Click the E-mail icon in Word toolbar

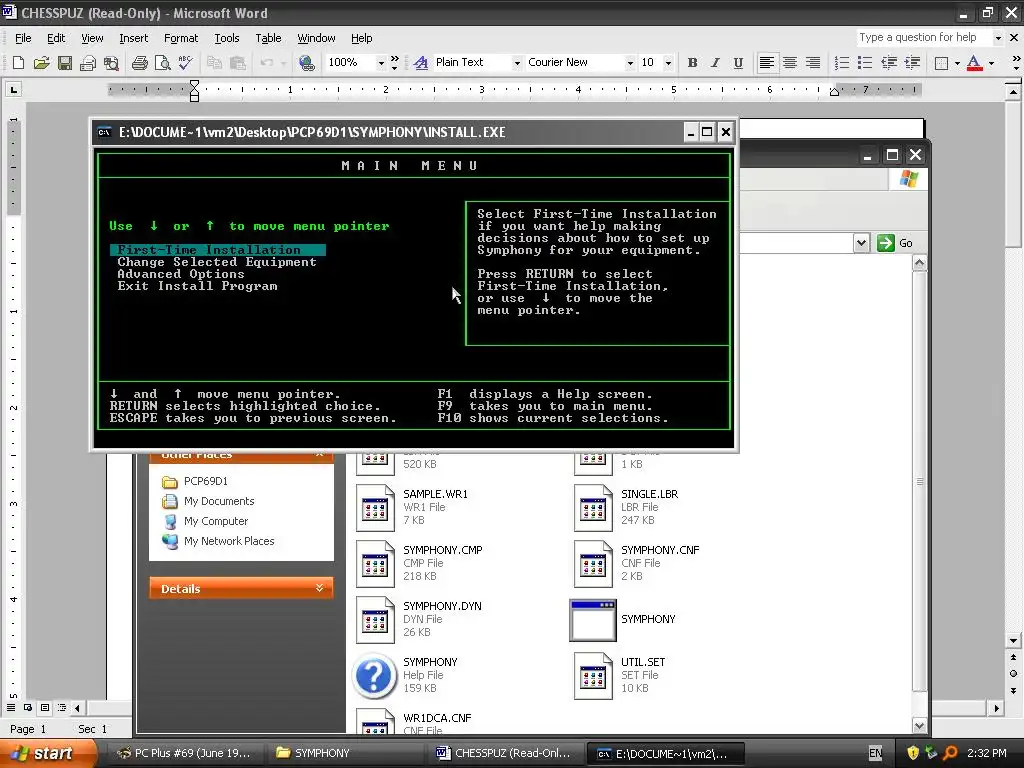click(x=88, y=63)
